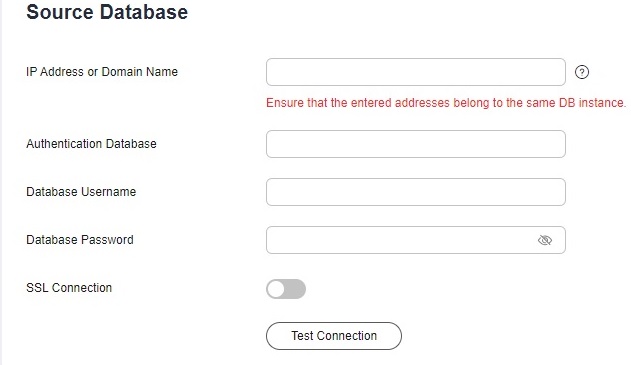Screen dimensions: 631x365
Task: Click the 'IP Address or Domain Name' label
Action: click(102, 72)
